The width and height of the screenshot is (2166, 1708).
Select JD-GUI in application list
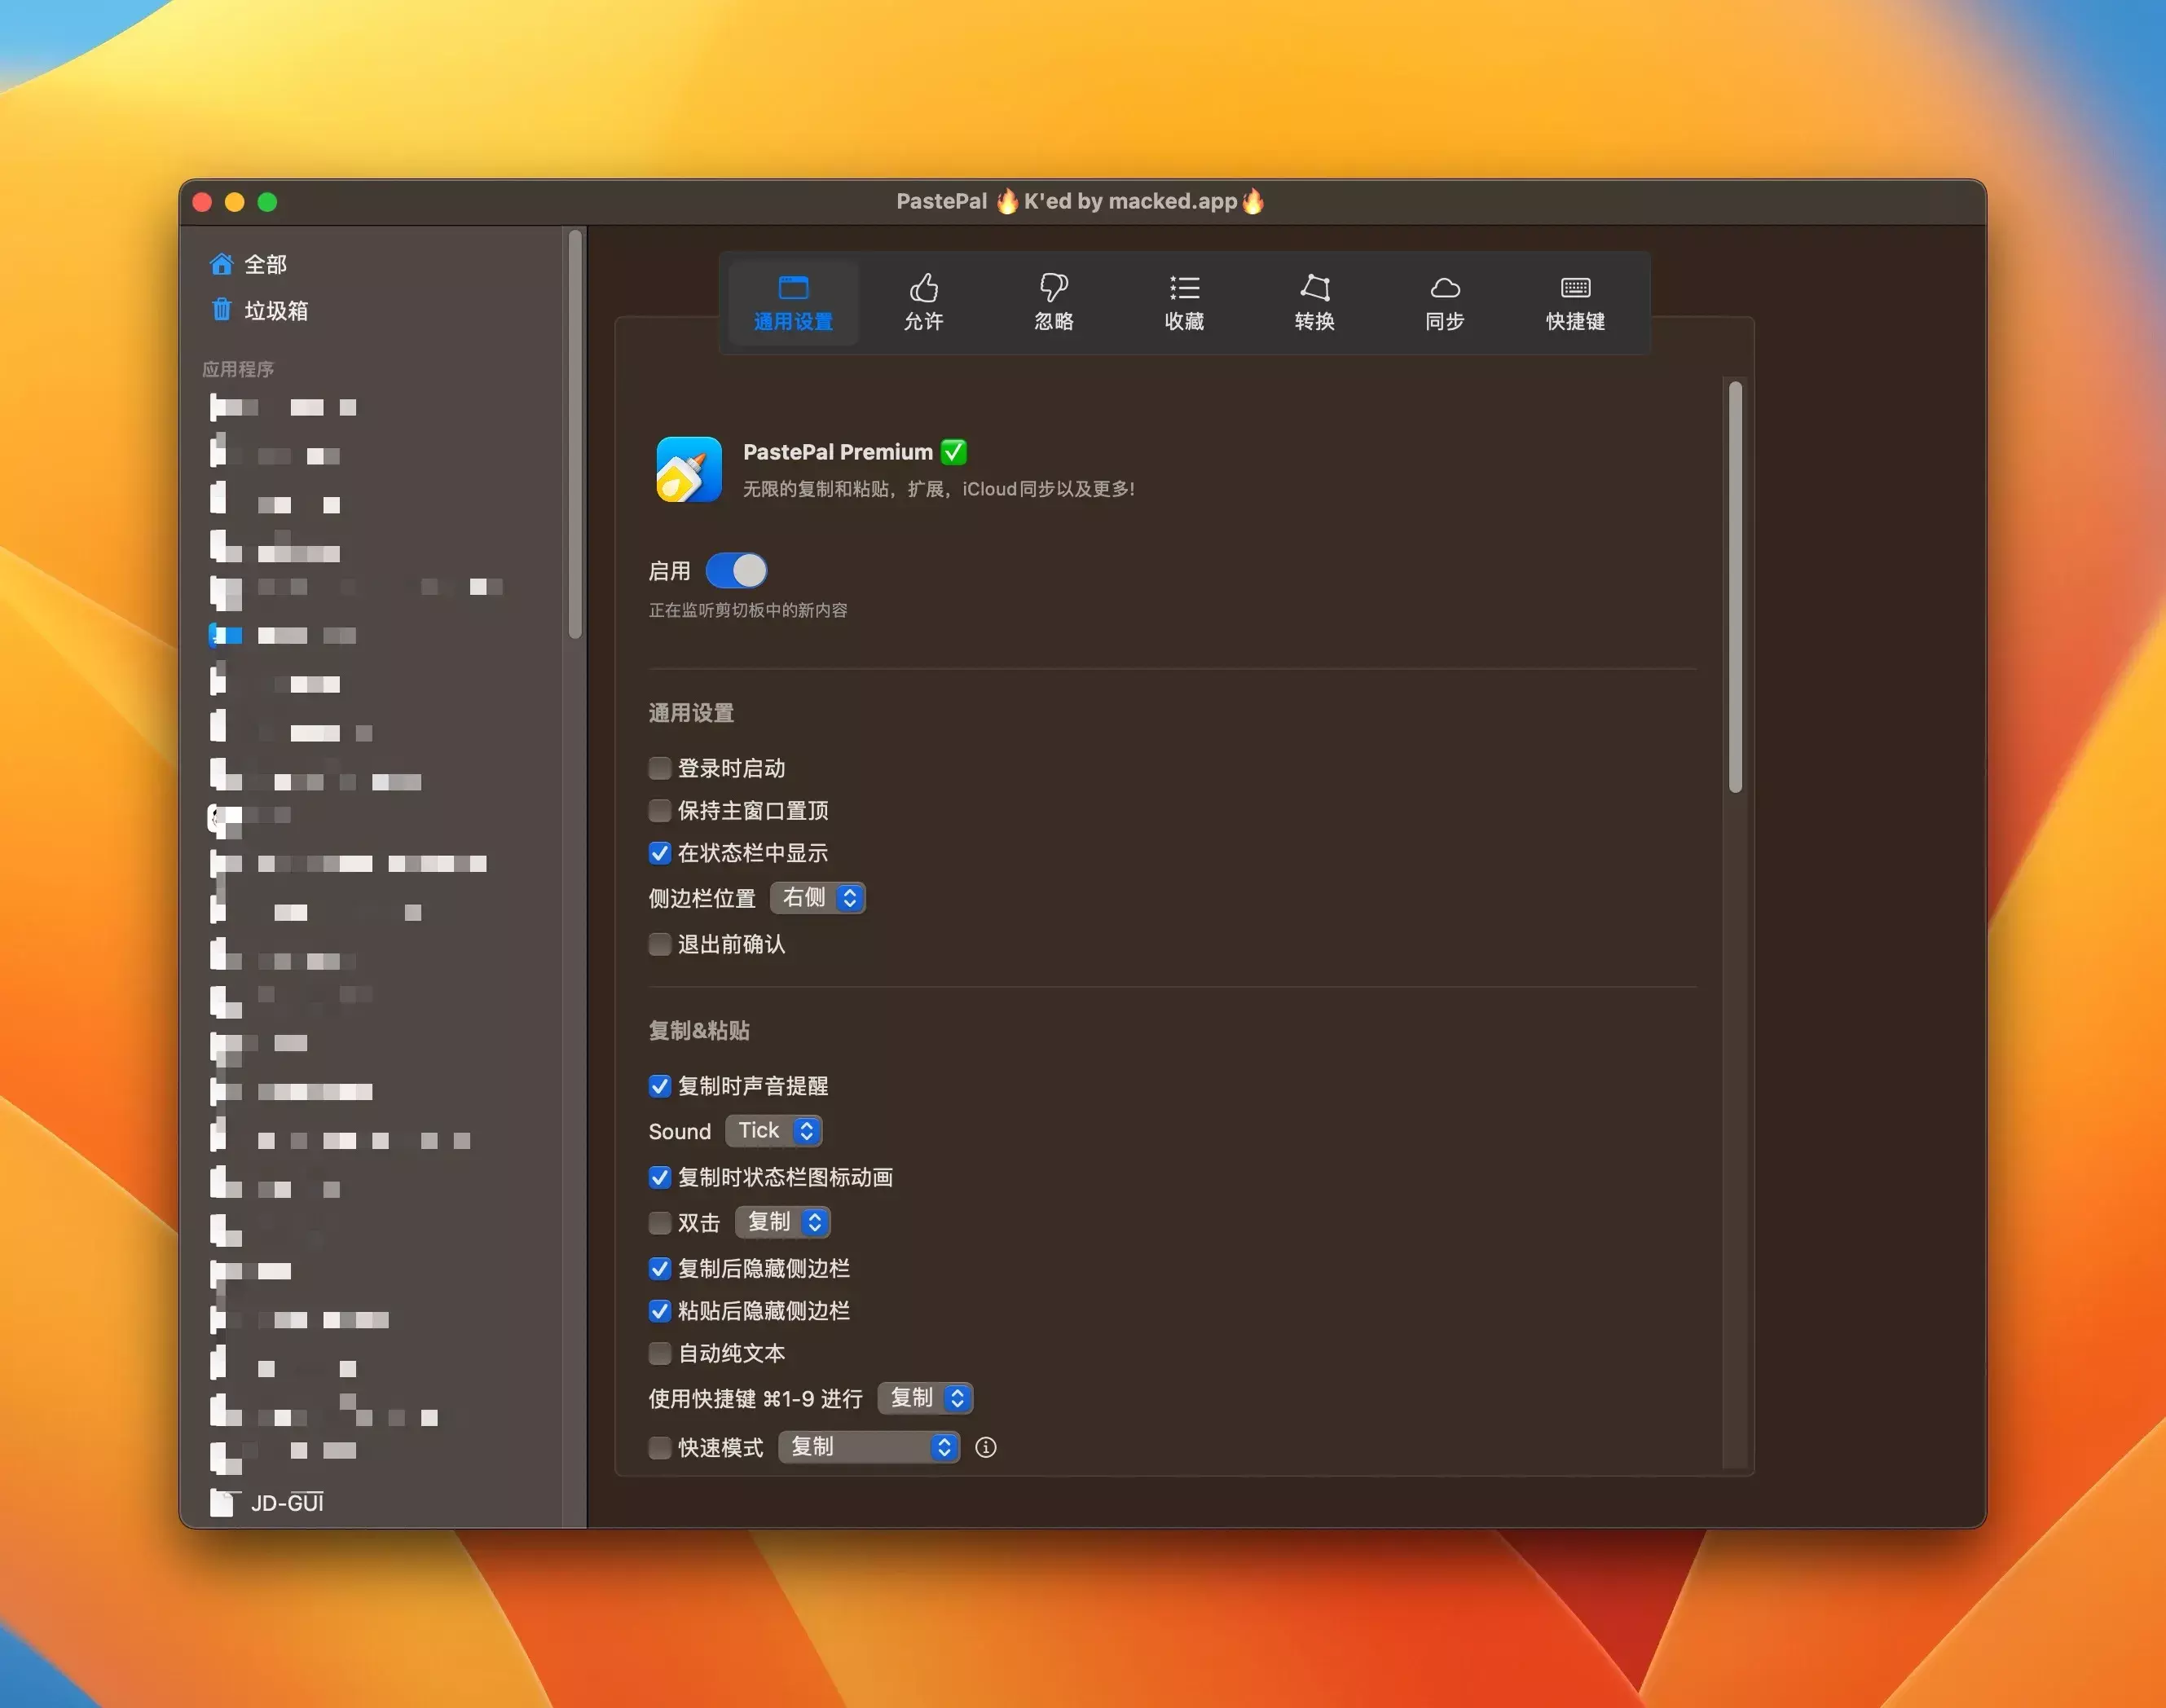286,1503
